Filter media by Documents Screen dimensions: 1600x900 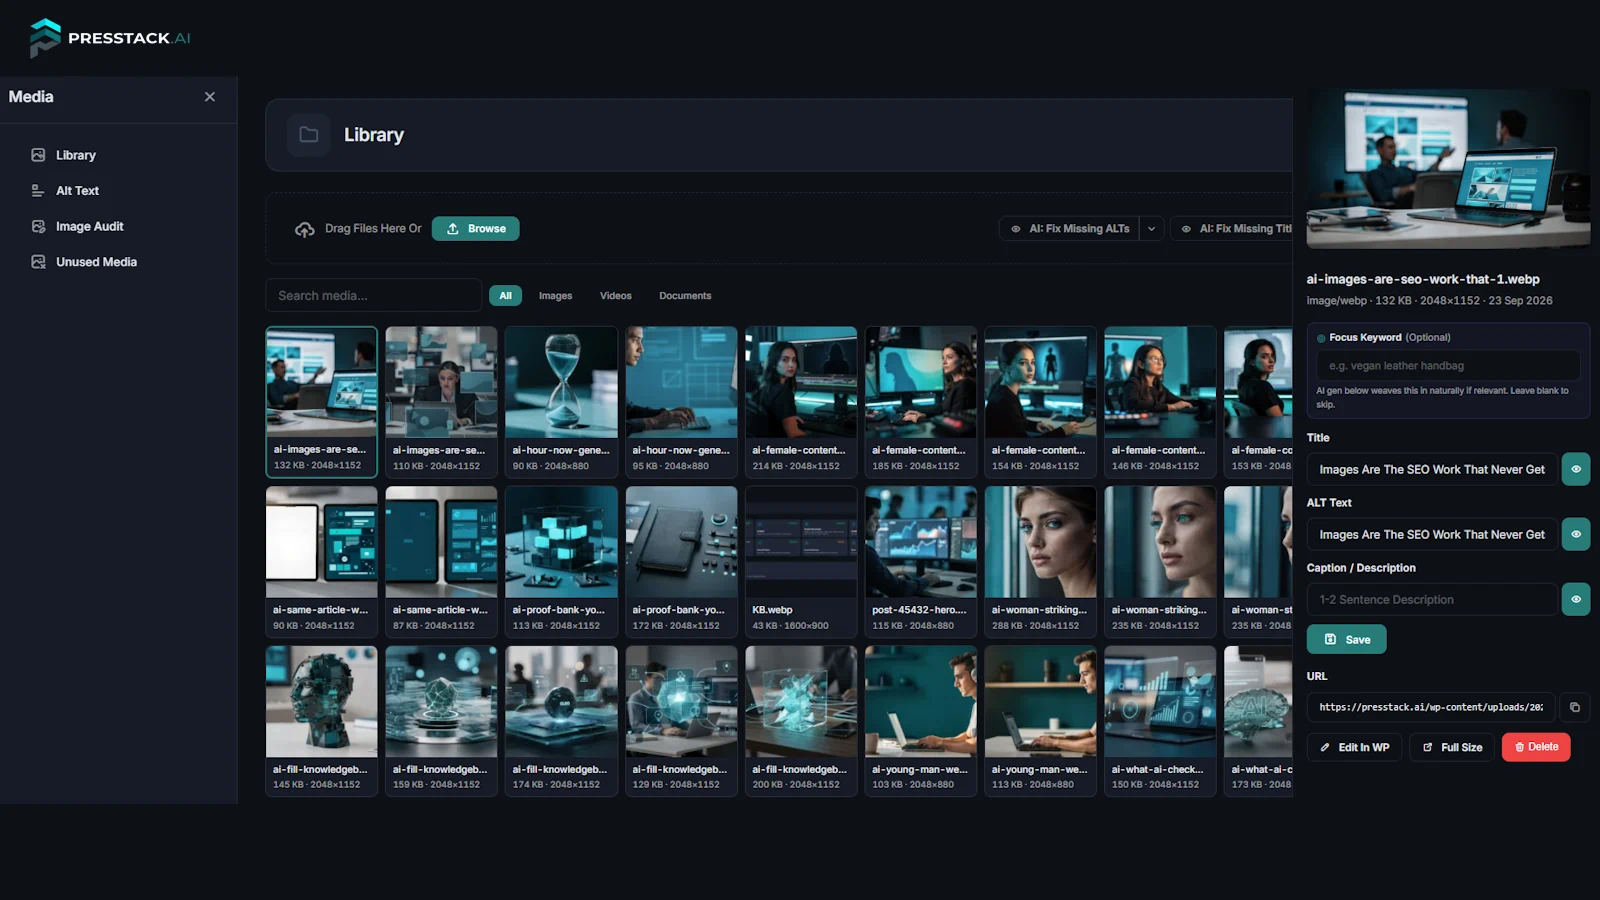click(x=685, y=296)
